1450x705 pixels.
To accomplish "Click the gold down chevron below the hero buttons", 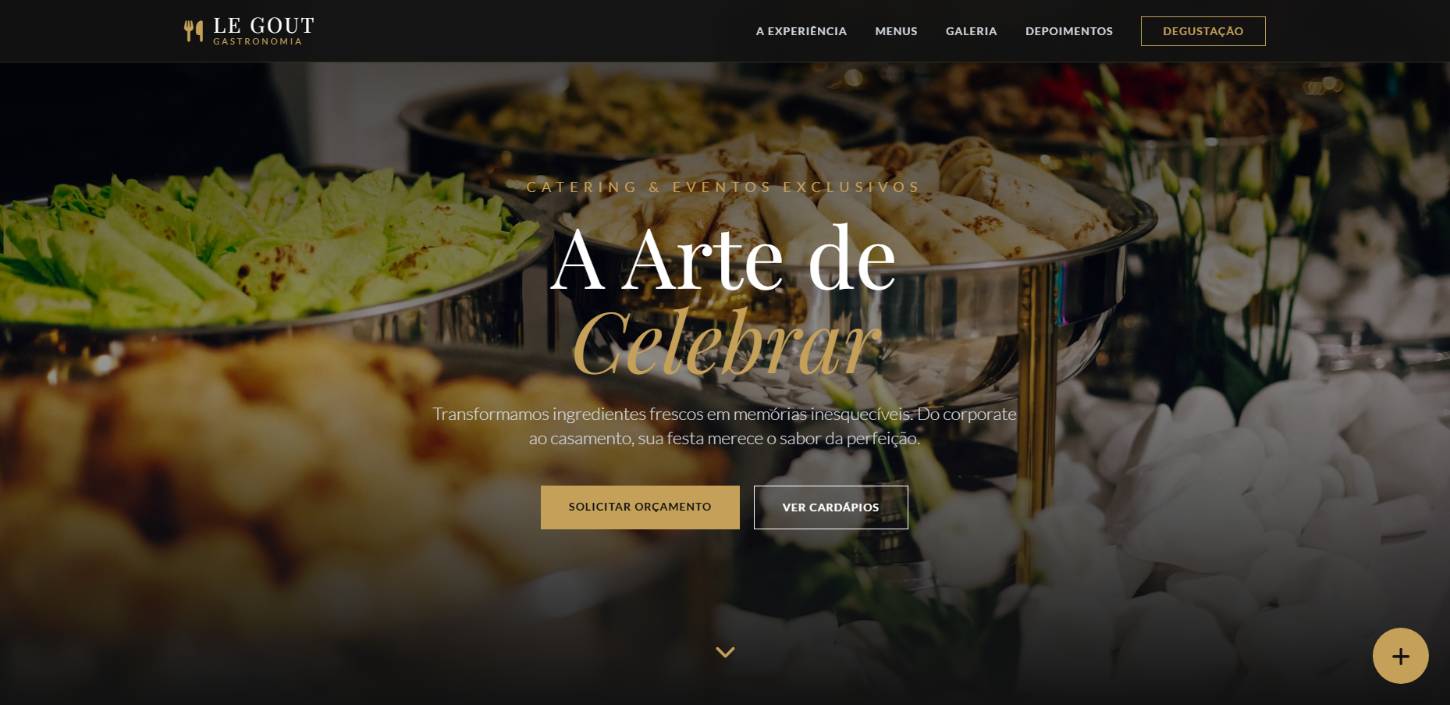I will click(x=725, y=652).
